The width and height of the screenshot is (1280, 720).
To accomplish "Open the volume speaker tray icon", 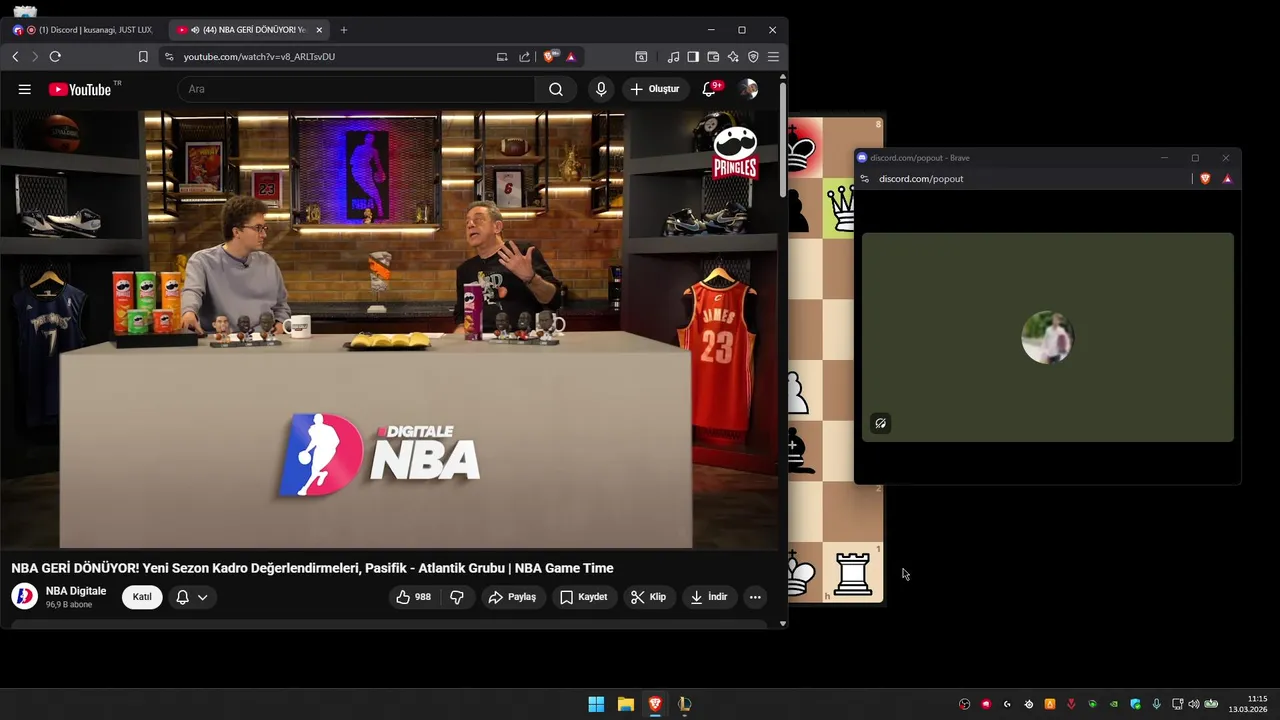I will point(1193,704).
